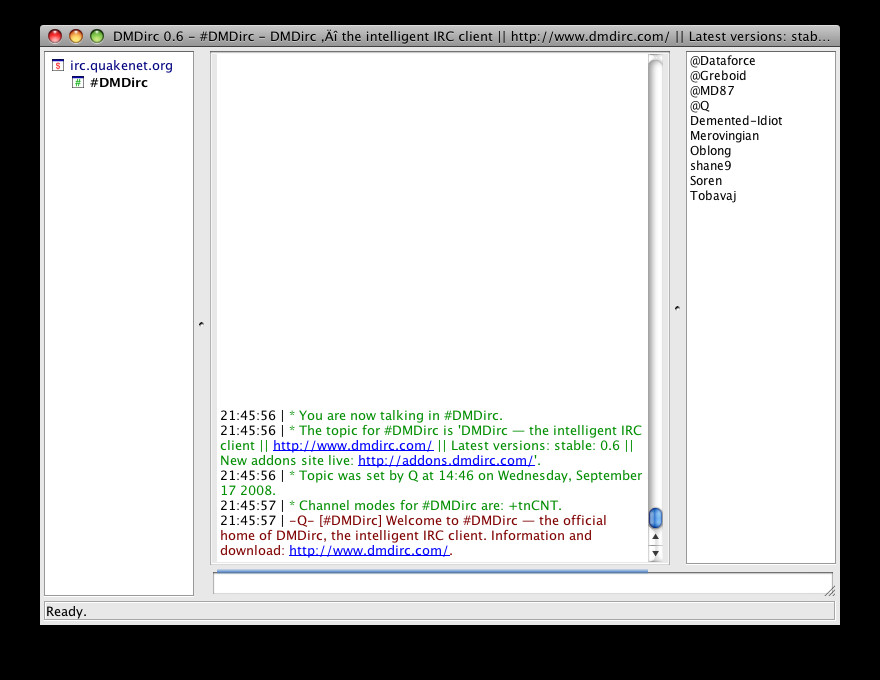Zoom the DMDirc window with green button
Viewport: 880px width, 680px height.
click(x=97, y=36)
